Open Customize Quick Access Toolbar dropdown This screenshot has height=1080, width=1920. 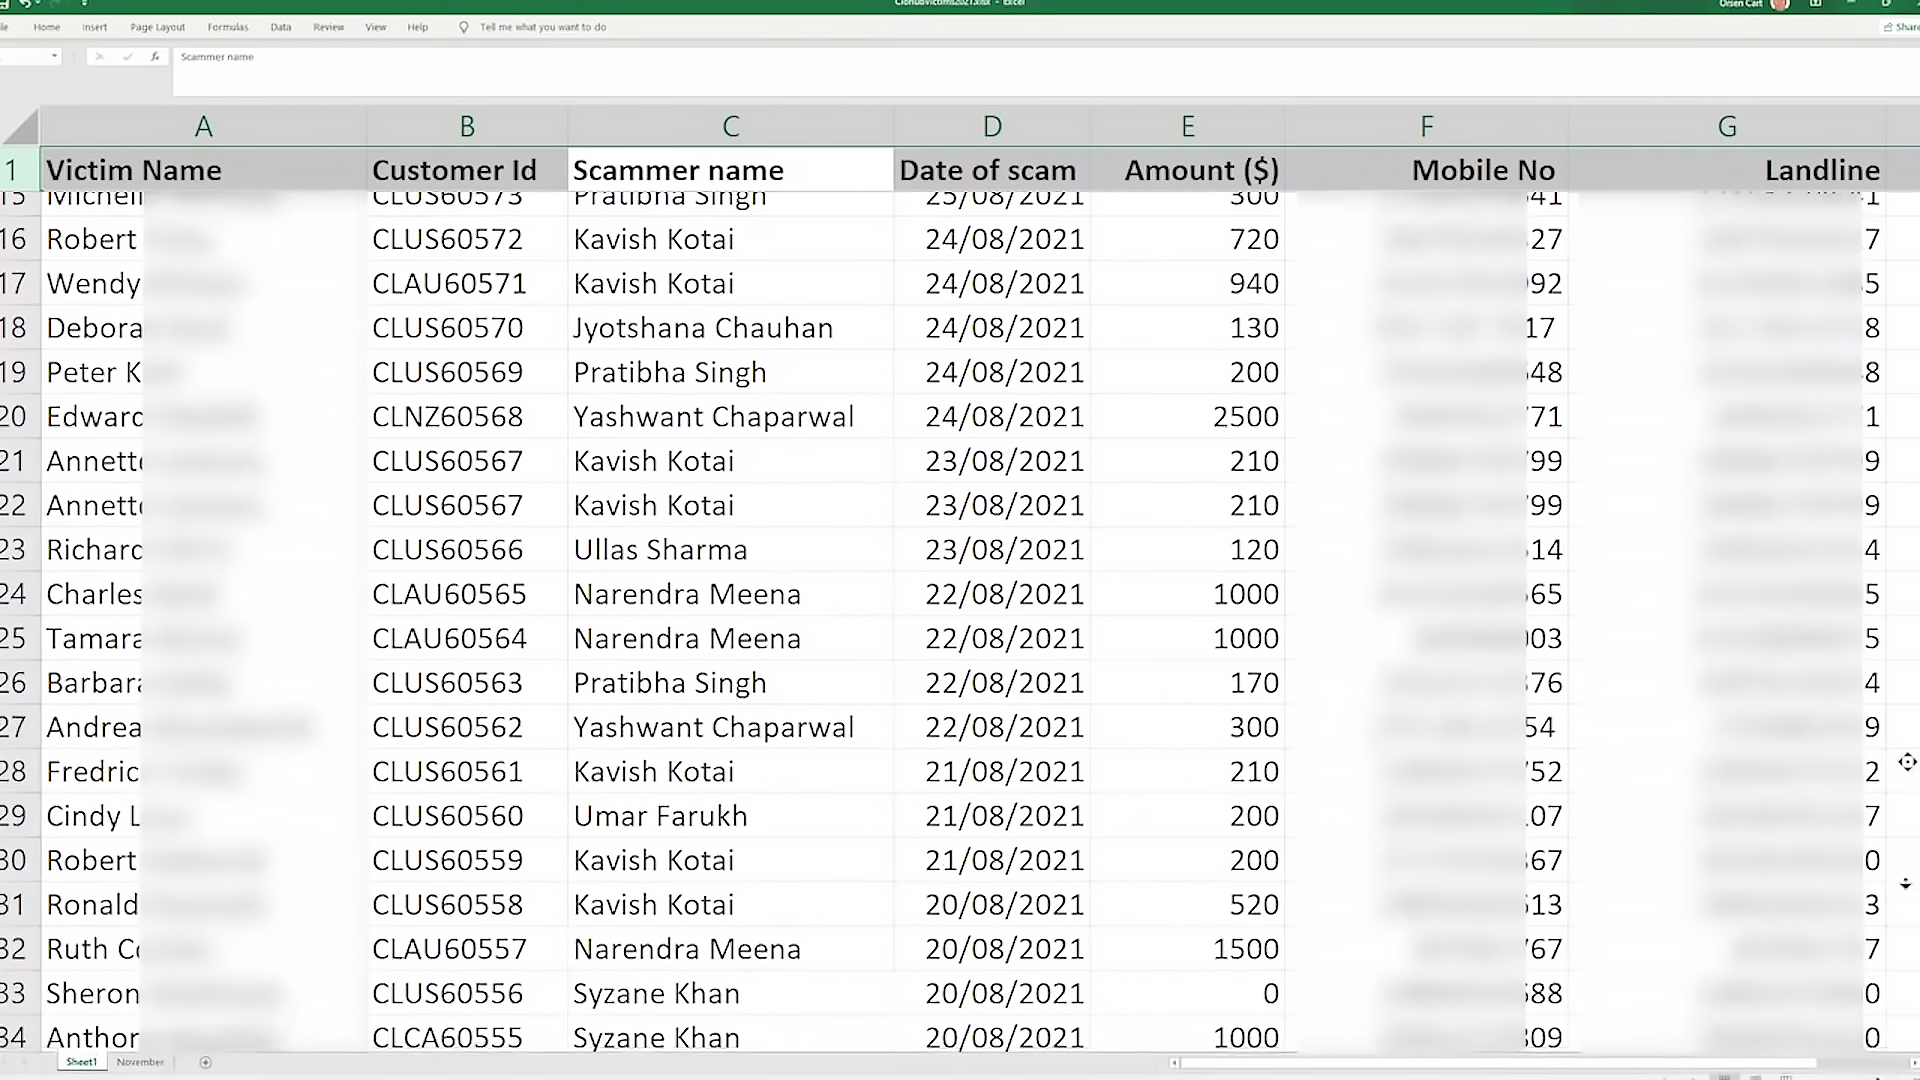[84, 4]
